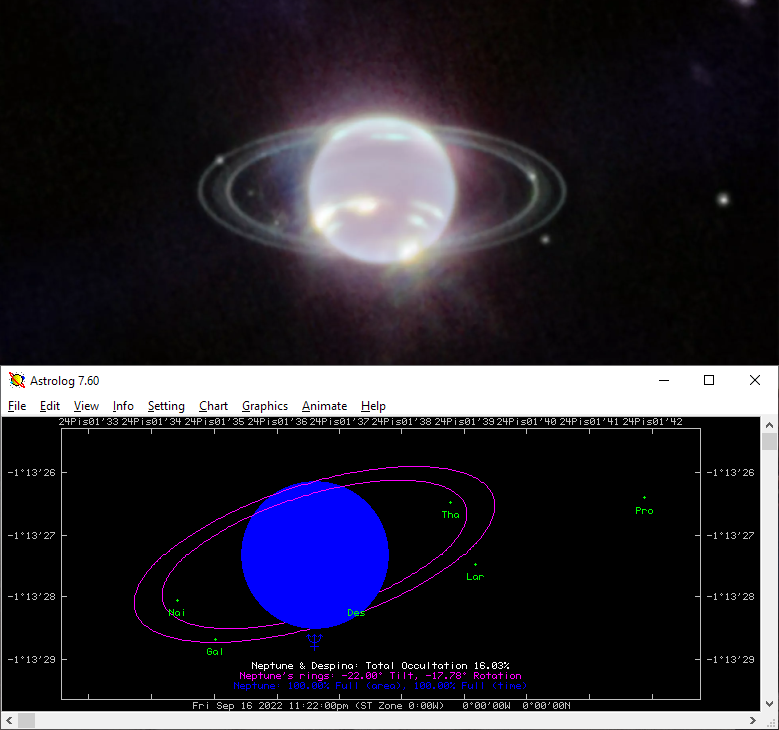Select the Naiad moon label Nai
The image size is (779, 730).
click(177, 612)
